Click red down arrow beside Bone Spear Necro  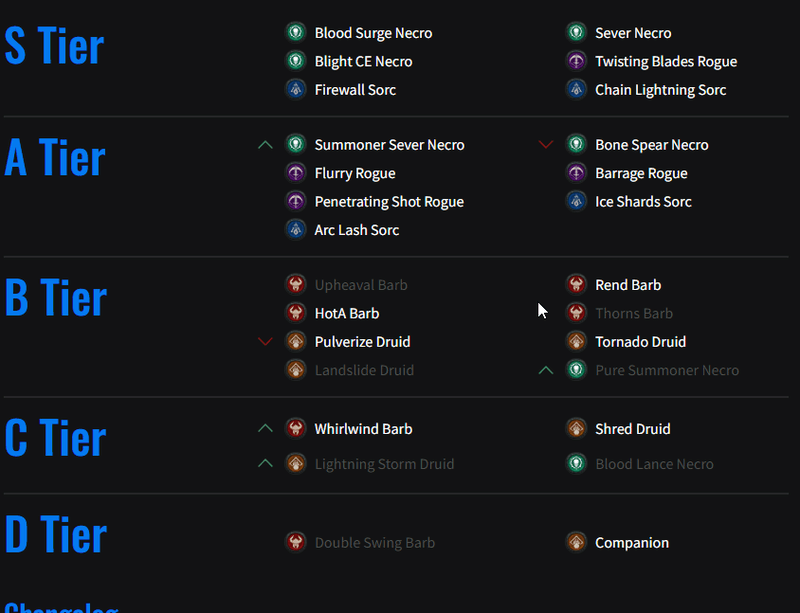point(546,145)
